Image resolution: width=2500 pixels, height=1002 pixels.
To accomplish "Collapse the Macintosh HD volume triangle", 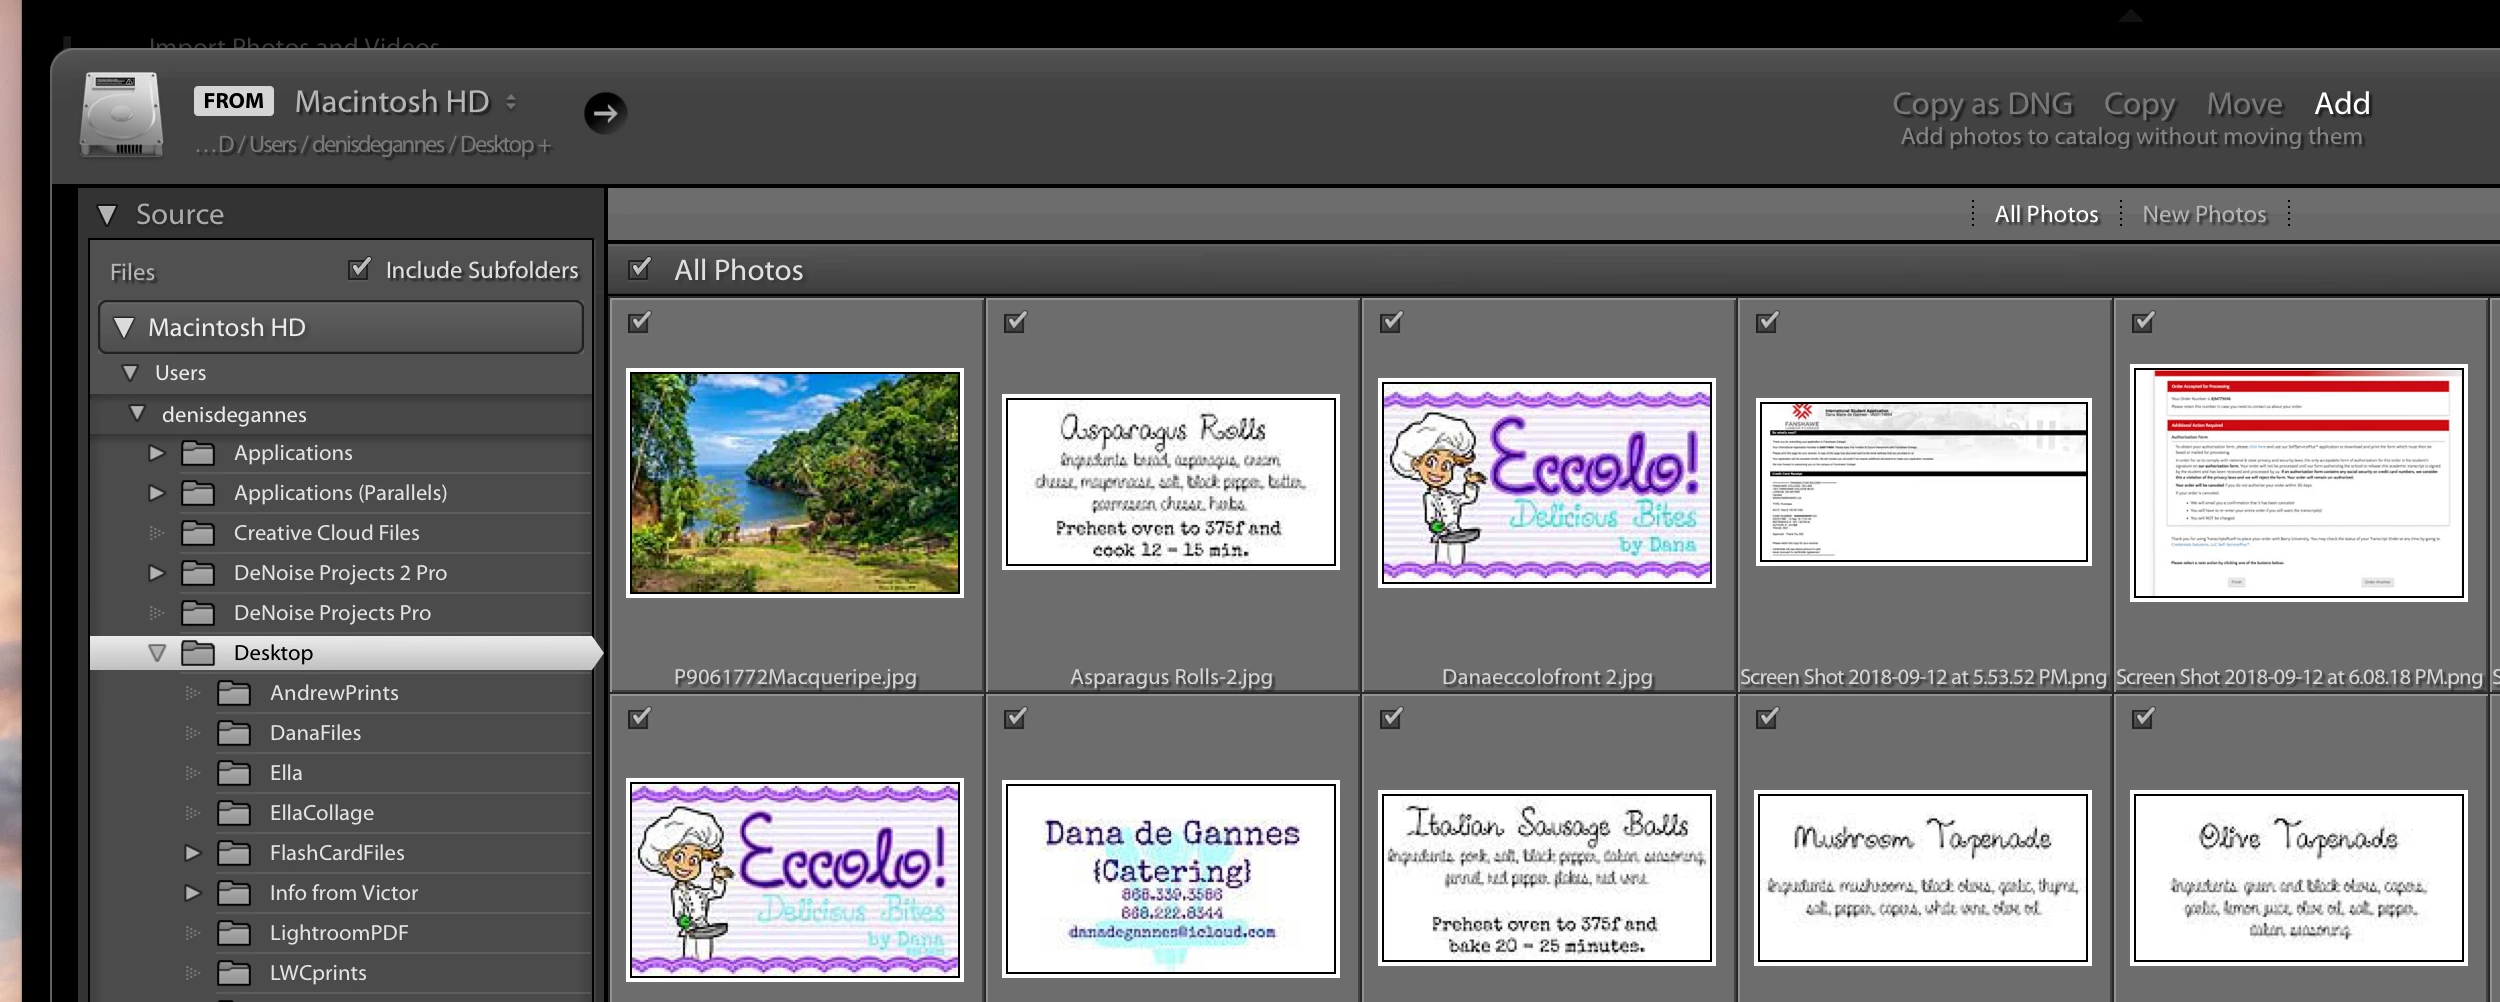I will point(124,327).
